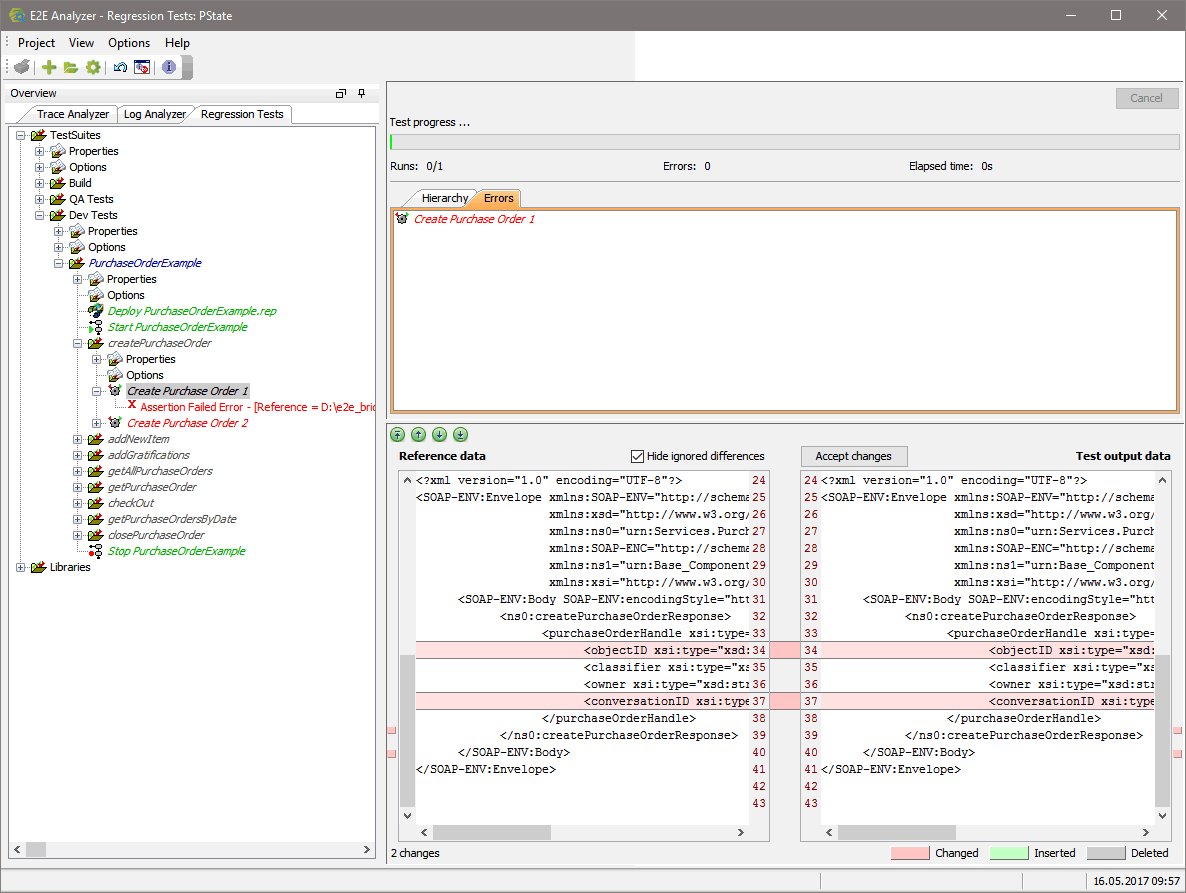
Task: Navigate to next difference using down arrow icon
Action: click(x=439, y=434)
